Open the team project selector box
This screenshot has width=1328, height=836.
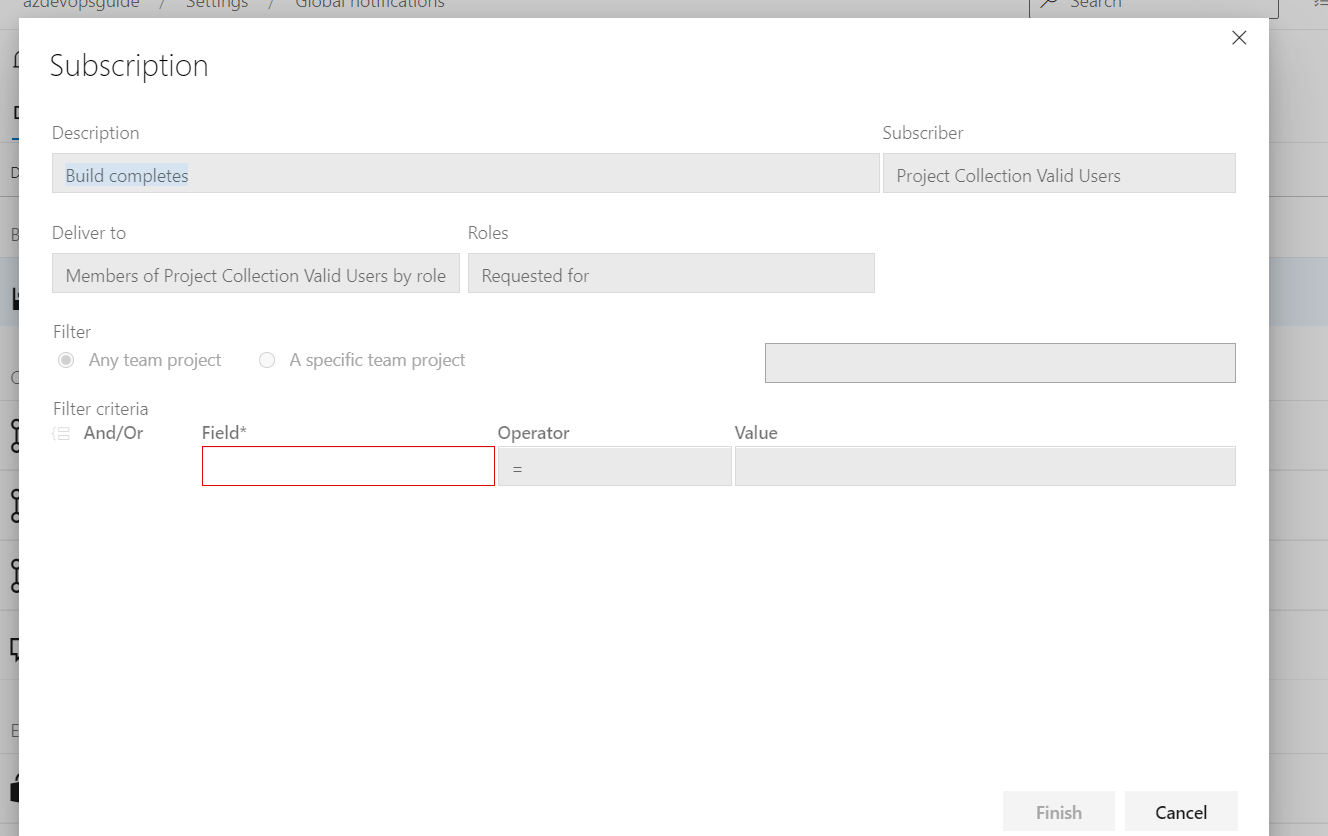coord(1000,363)
